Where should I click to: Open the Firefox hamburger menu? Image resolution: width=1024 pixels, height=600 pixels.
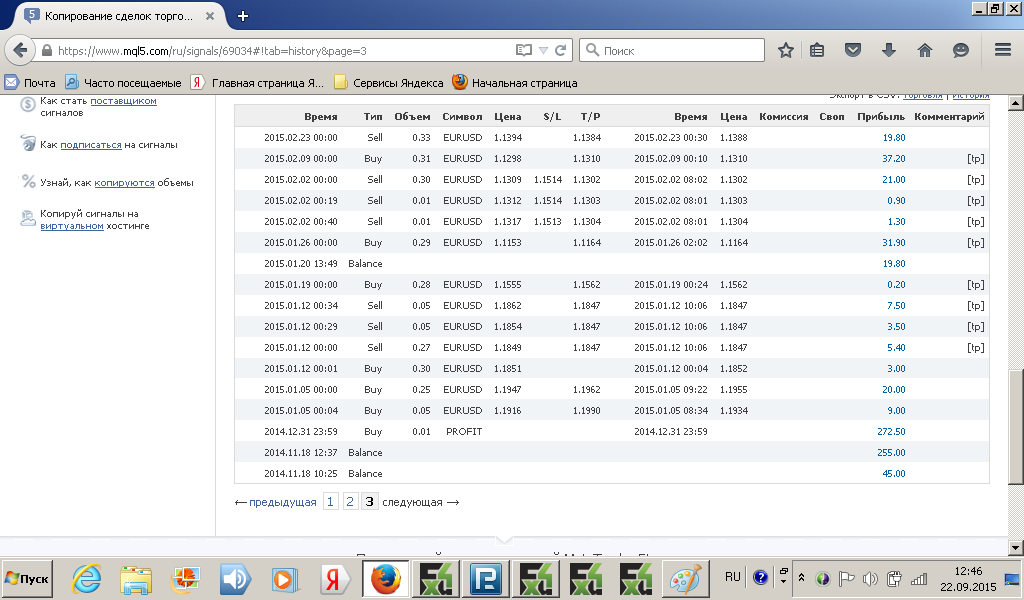pyautogui.click(x=1003, y=50)
